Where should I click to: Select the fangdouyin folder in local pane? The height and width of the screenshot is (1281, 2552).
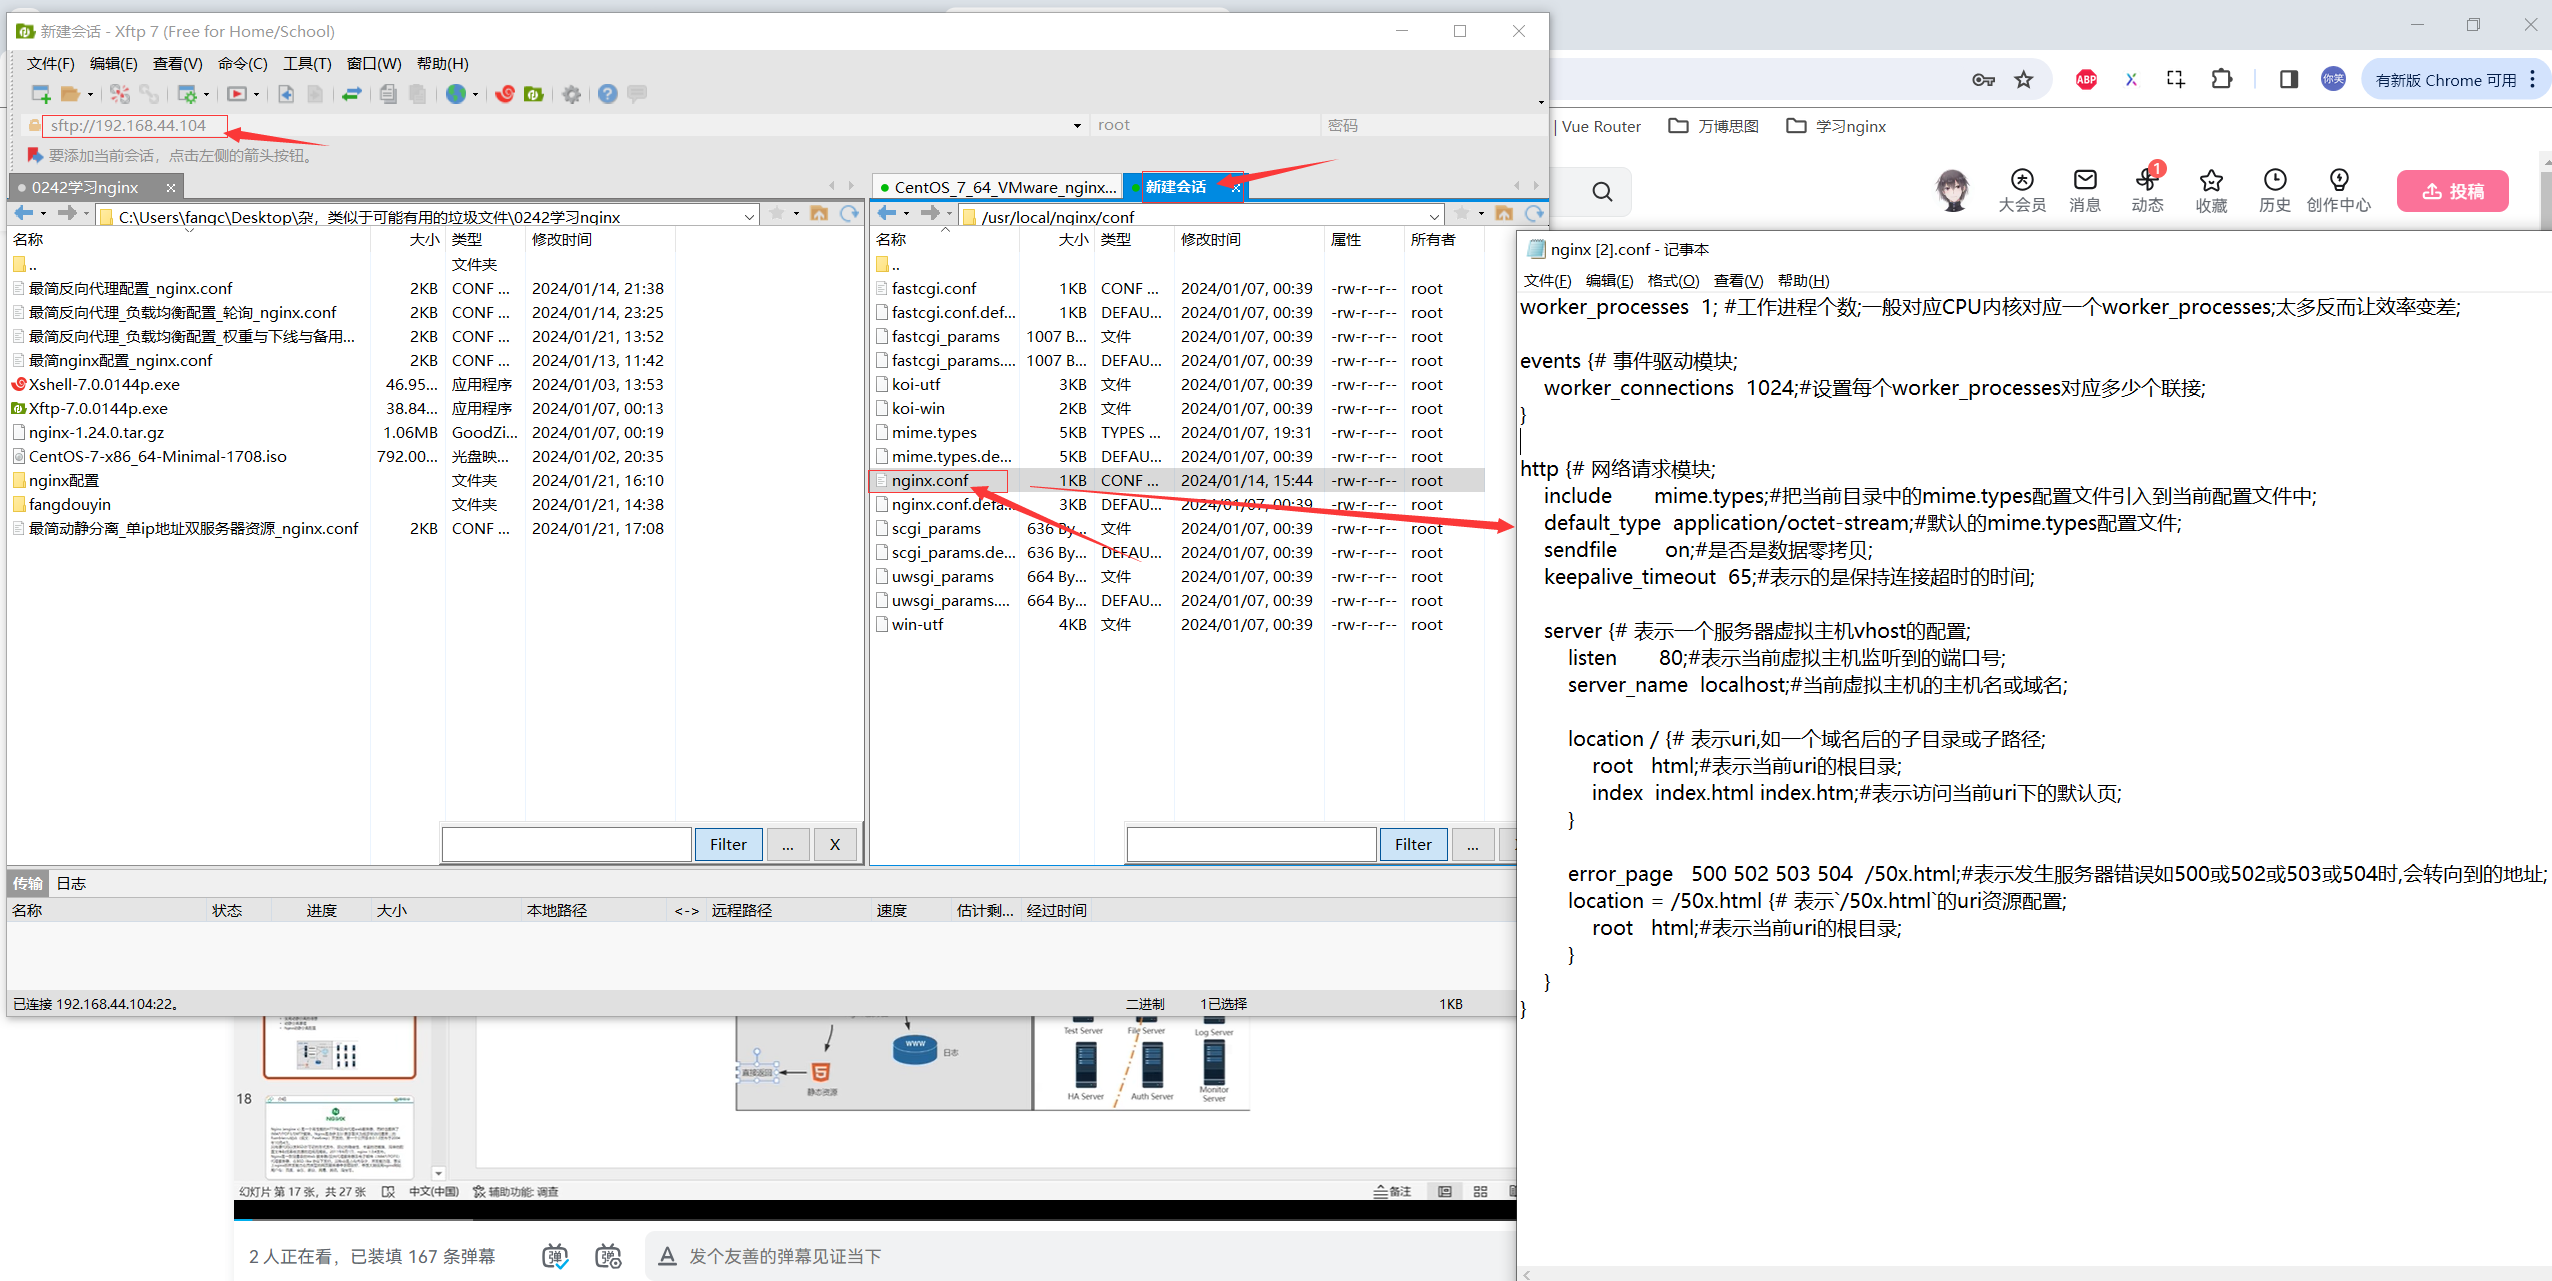tap(70, 505)
